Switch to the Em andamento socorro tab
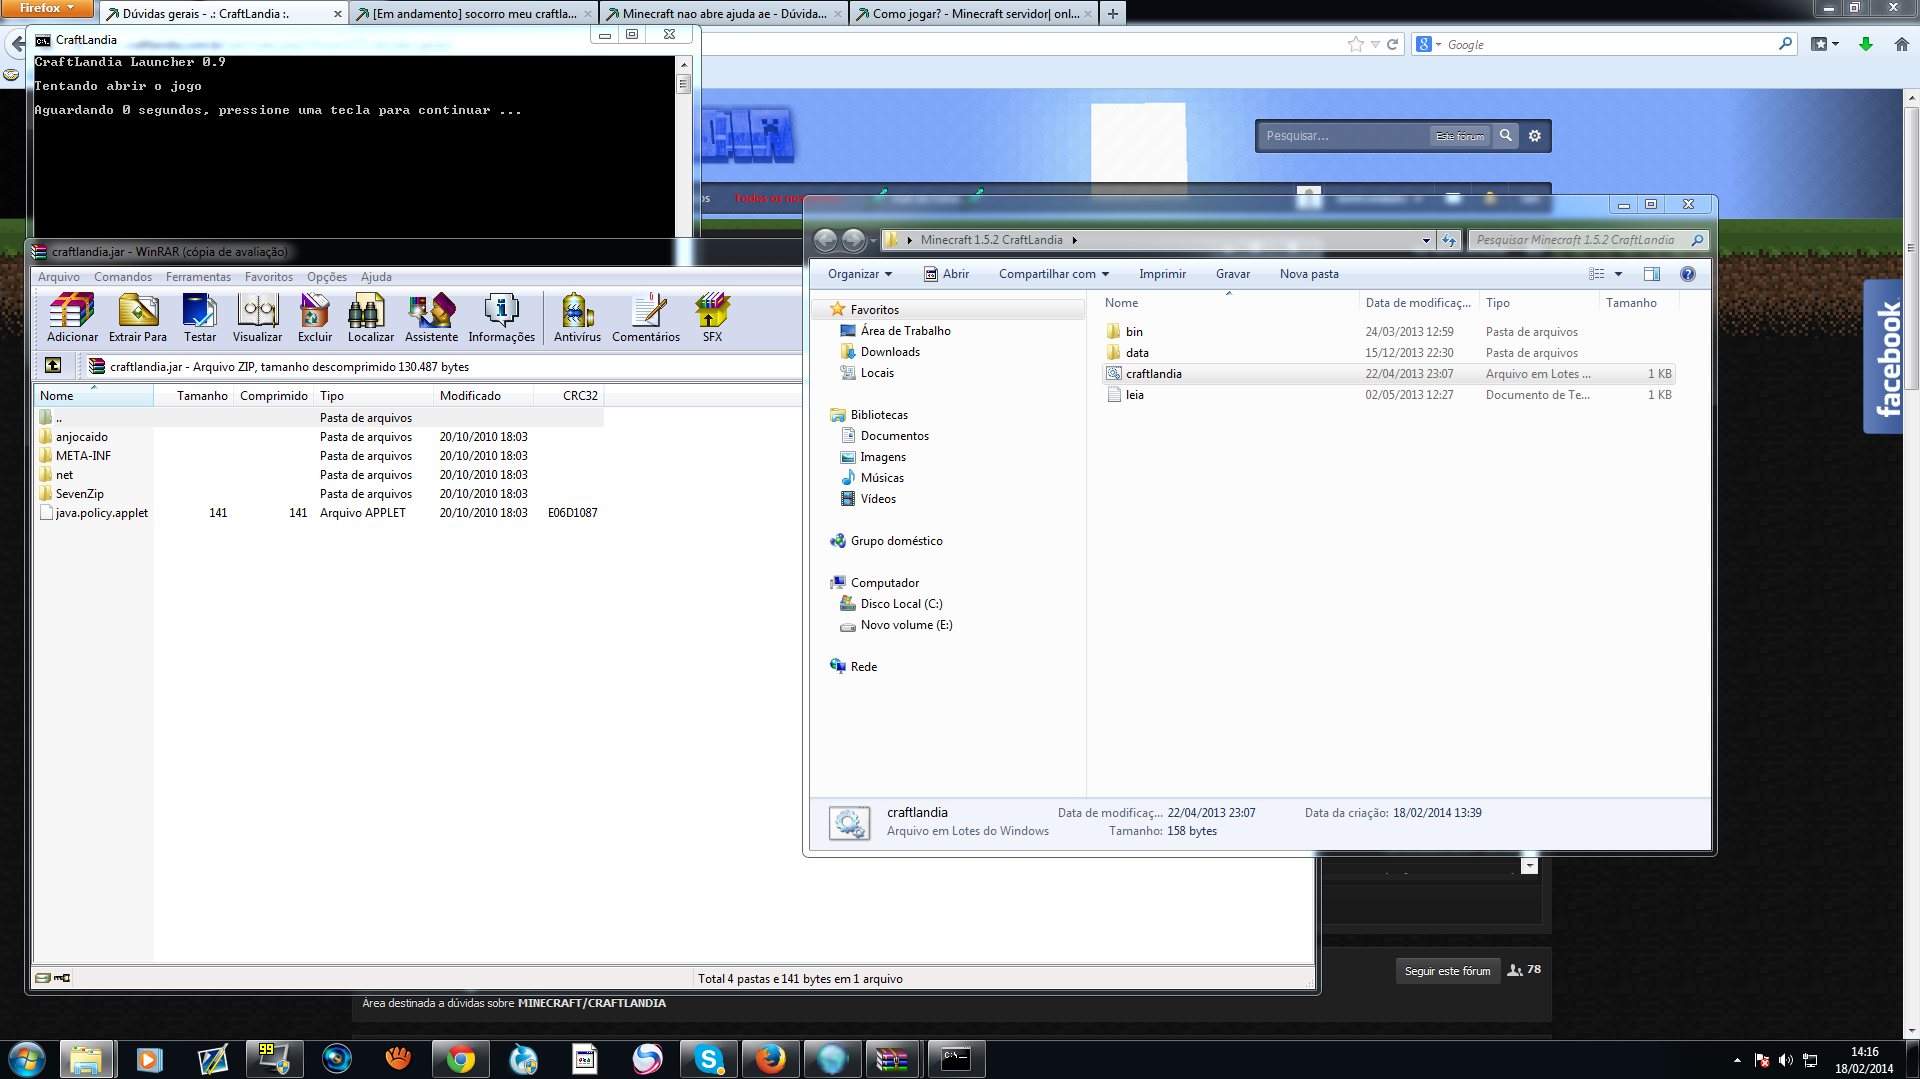This screenshot has height=1079, width=1920. point(473,14)
